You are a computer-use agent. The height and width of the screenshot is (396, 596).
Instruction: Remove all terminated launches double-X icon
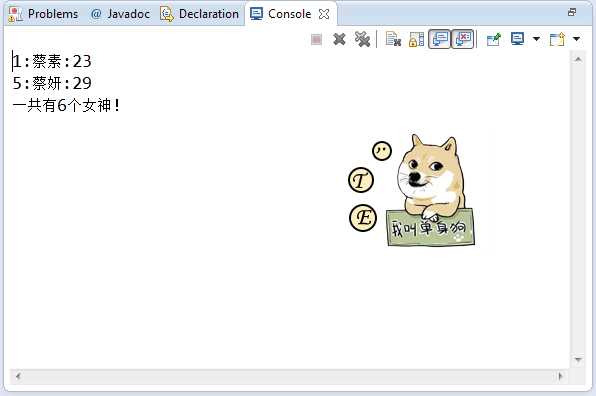362,39
